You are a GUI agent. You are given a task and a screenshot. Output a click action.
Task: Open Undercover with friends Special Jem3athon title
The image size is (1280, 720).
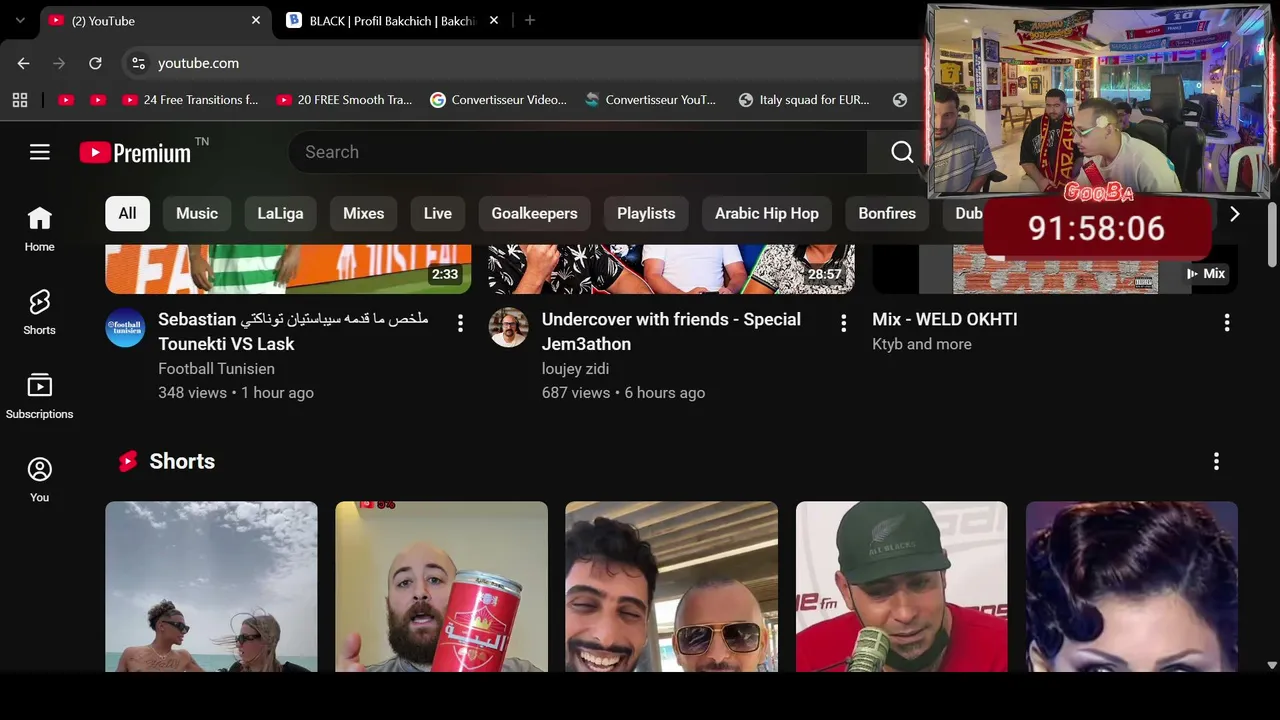[671, 331]
